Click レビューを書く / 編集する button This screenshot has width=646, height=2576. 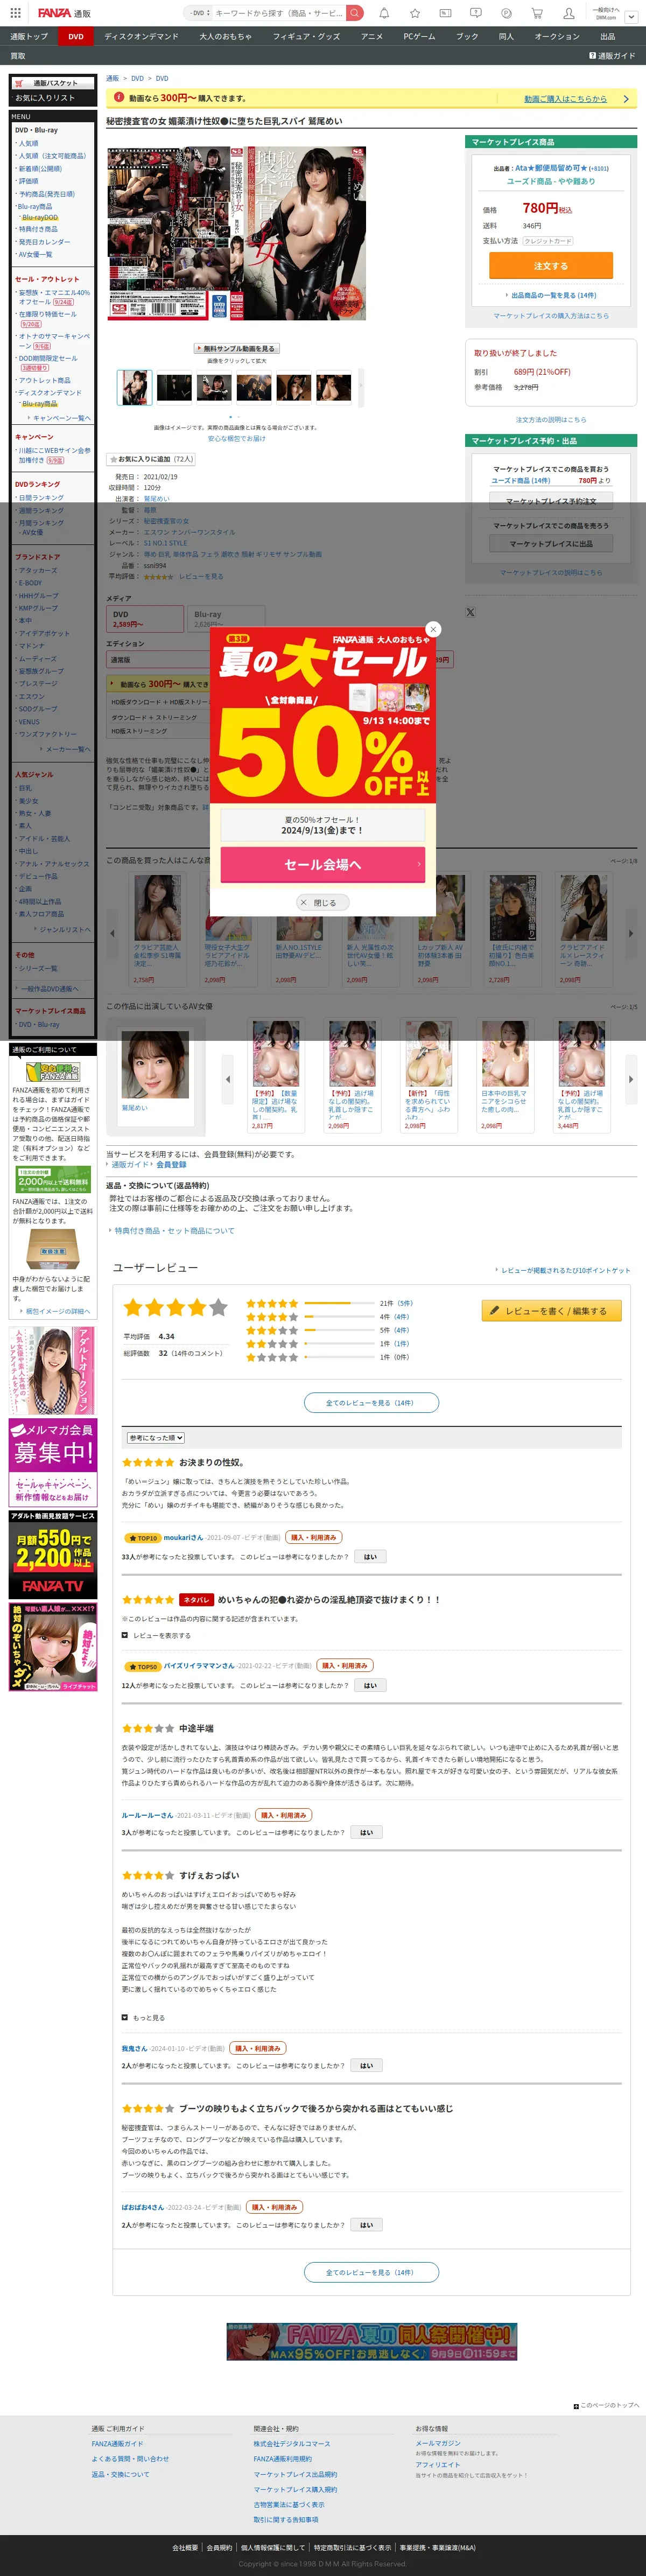point(551,1310)
